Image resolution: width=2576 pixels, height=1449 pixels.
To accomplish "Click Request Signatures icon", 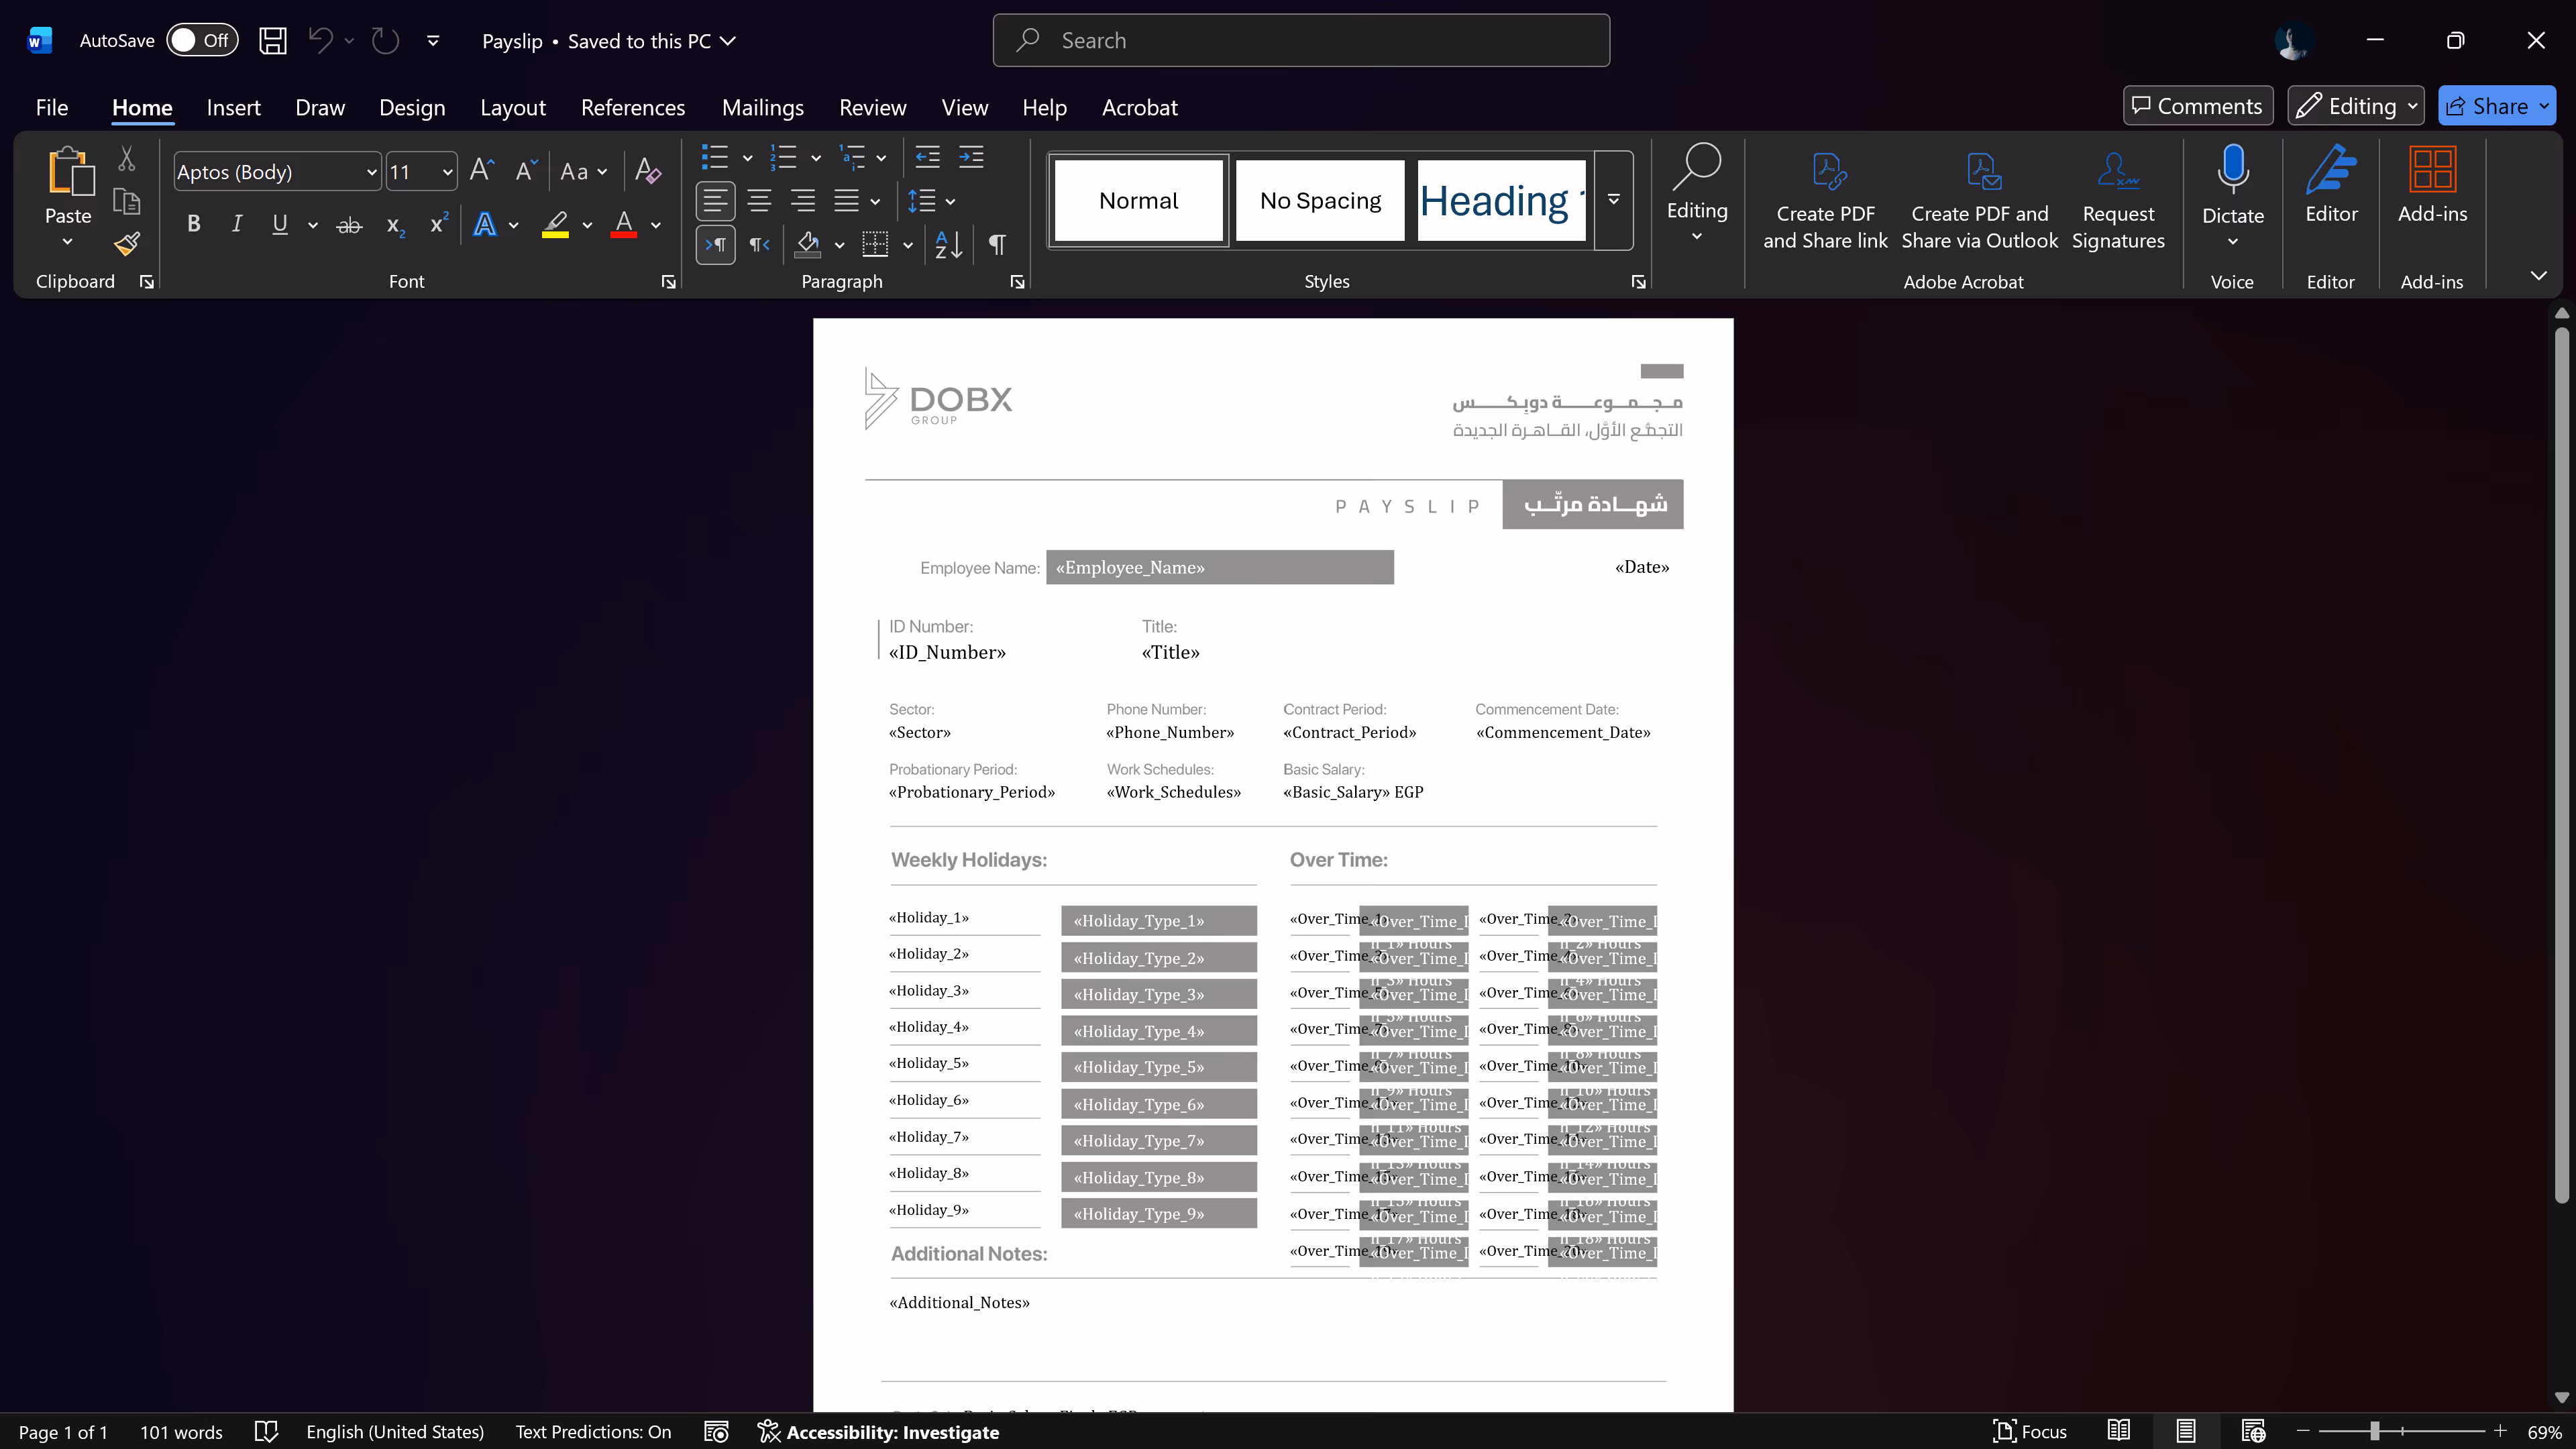I will click(x=2118, y=200).
